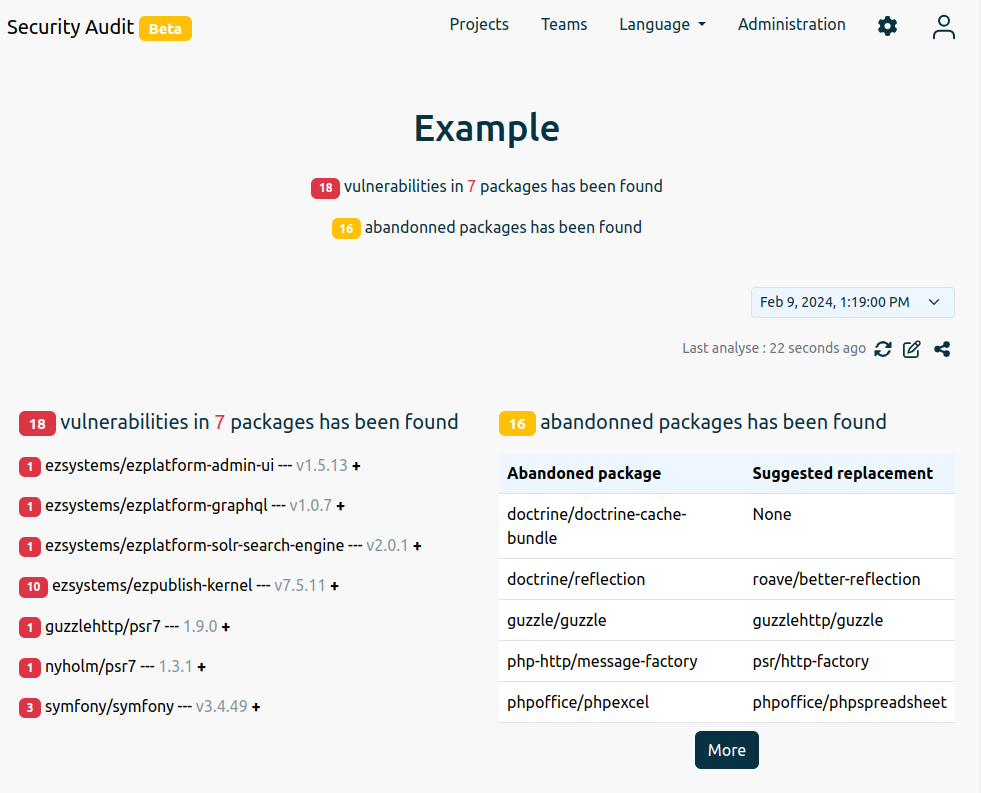The width and height of the screenshot is (981, 793).
Task: Click the share project icon
Action: [x=942, y=349]
